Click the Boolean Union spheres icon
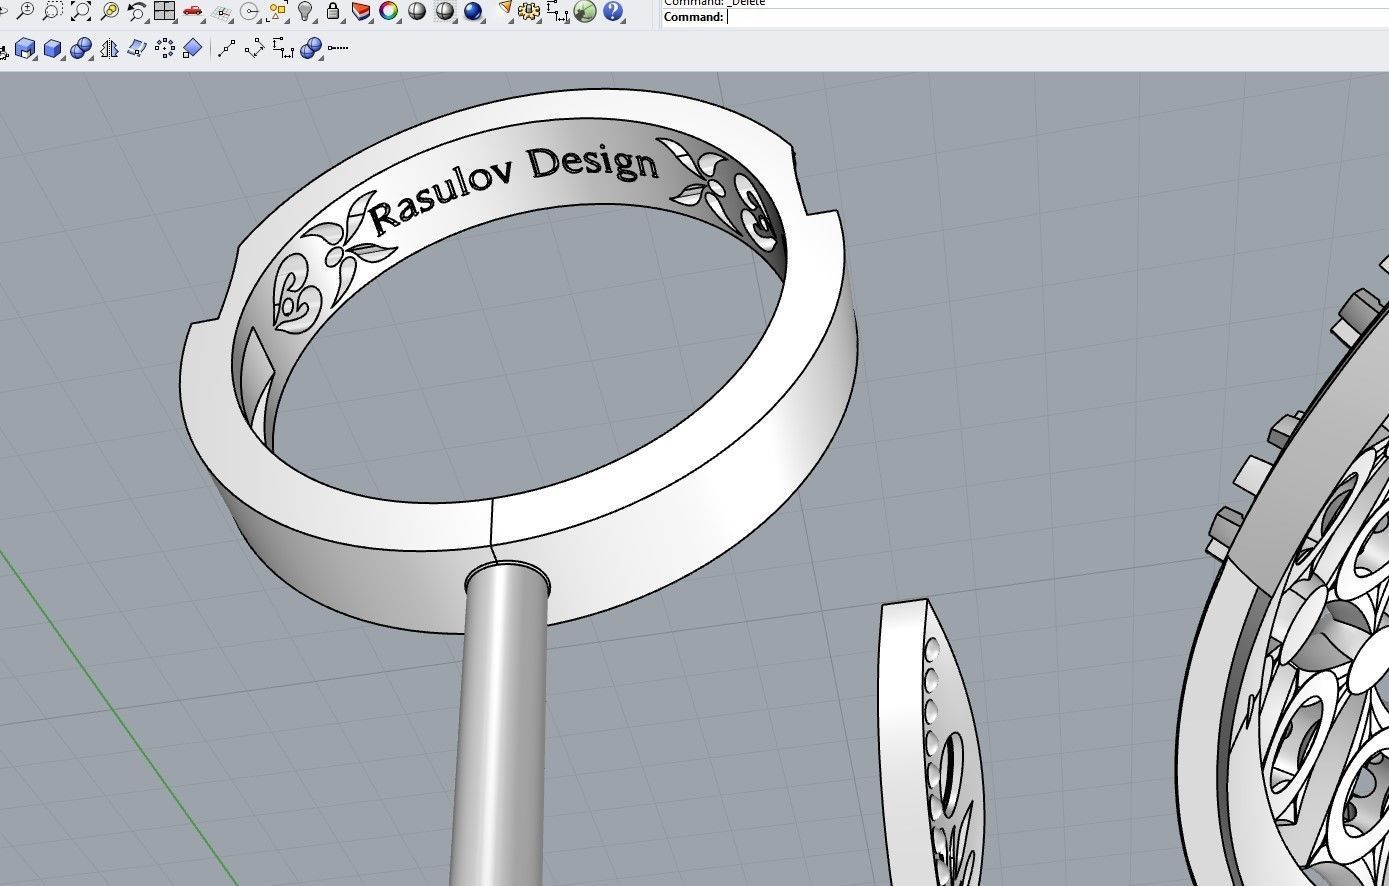This screenshot has height=886, width=1389. 81,48
